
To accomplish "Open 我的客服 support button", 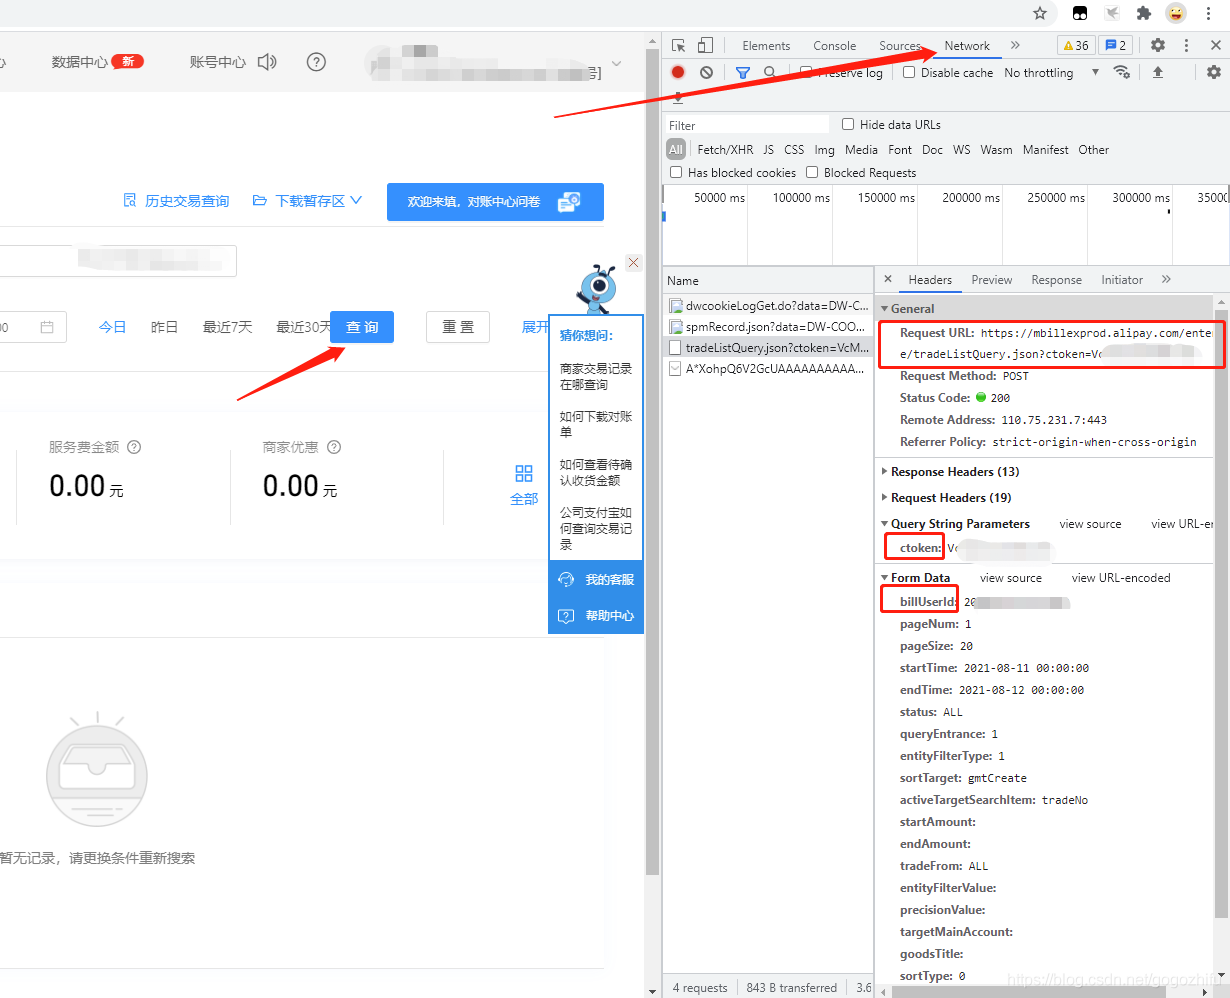I will click(x=596, y=579).
